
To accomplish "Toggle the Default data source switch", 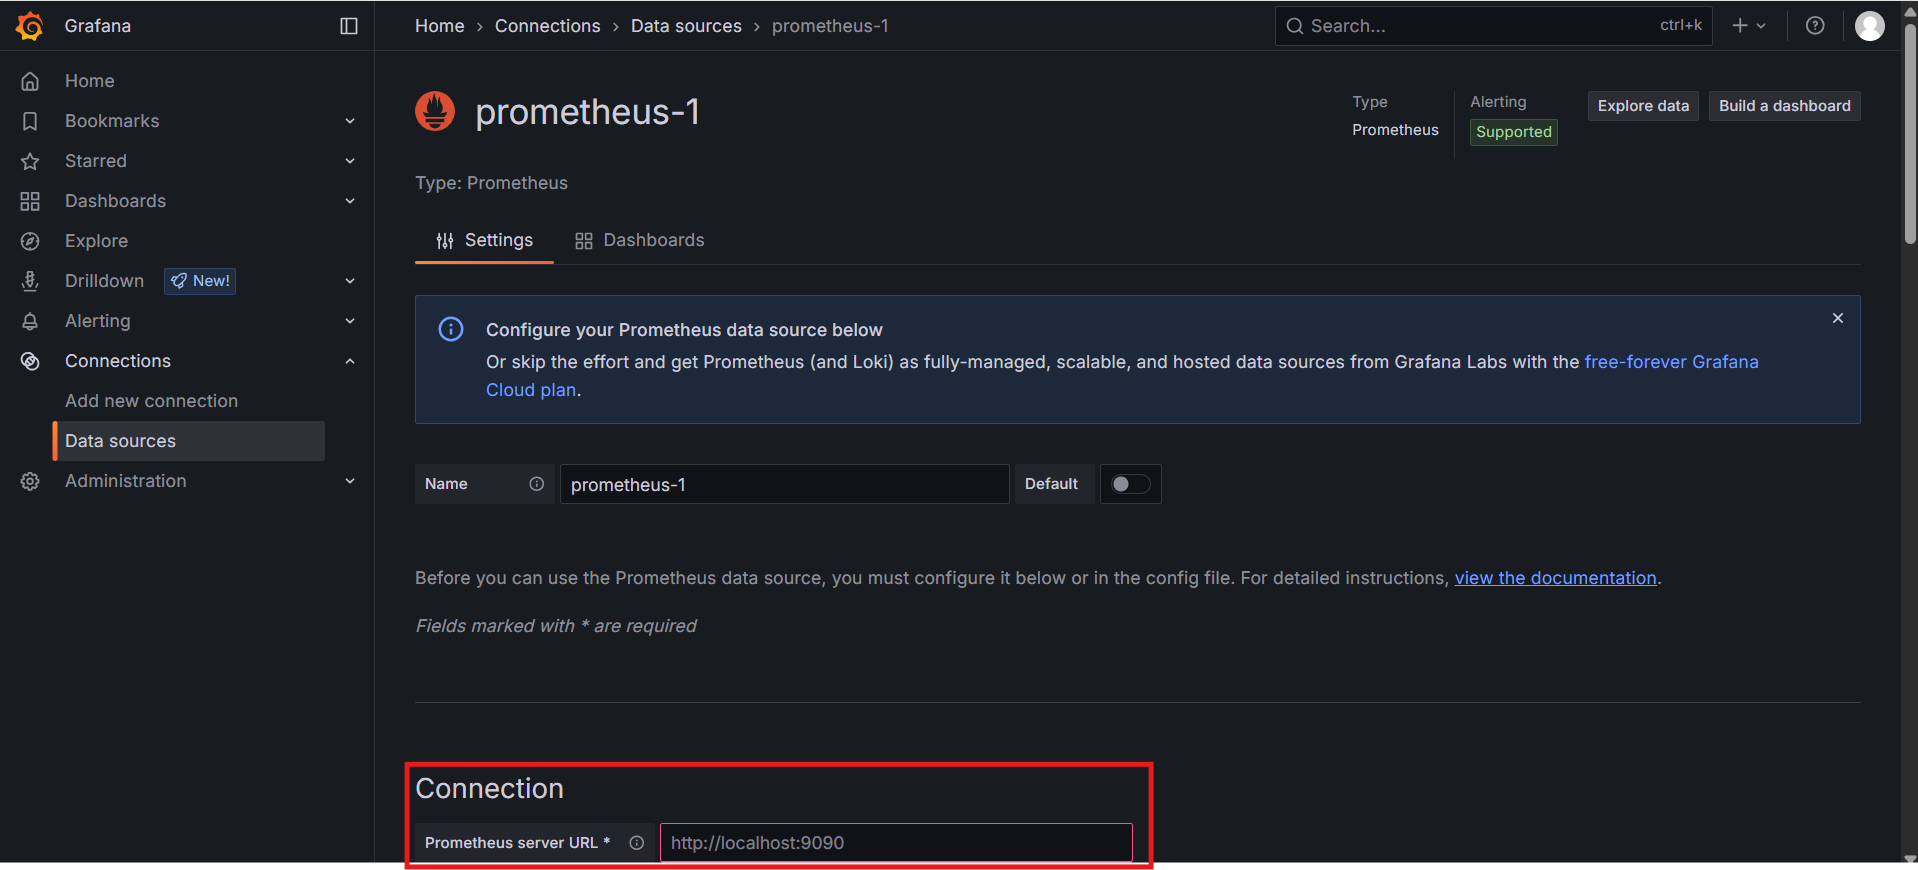I will (1131, 484).
